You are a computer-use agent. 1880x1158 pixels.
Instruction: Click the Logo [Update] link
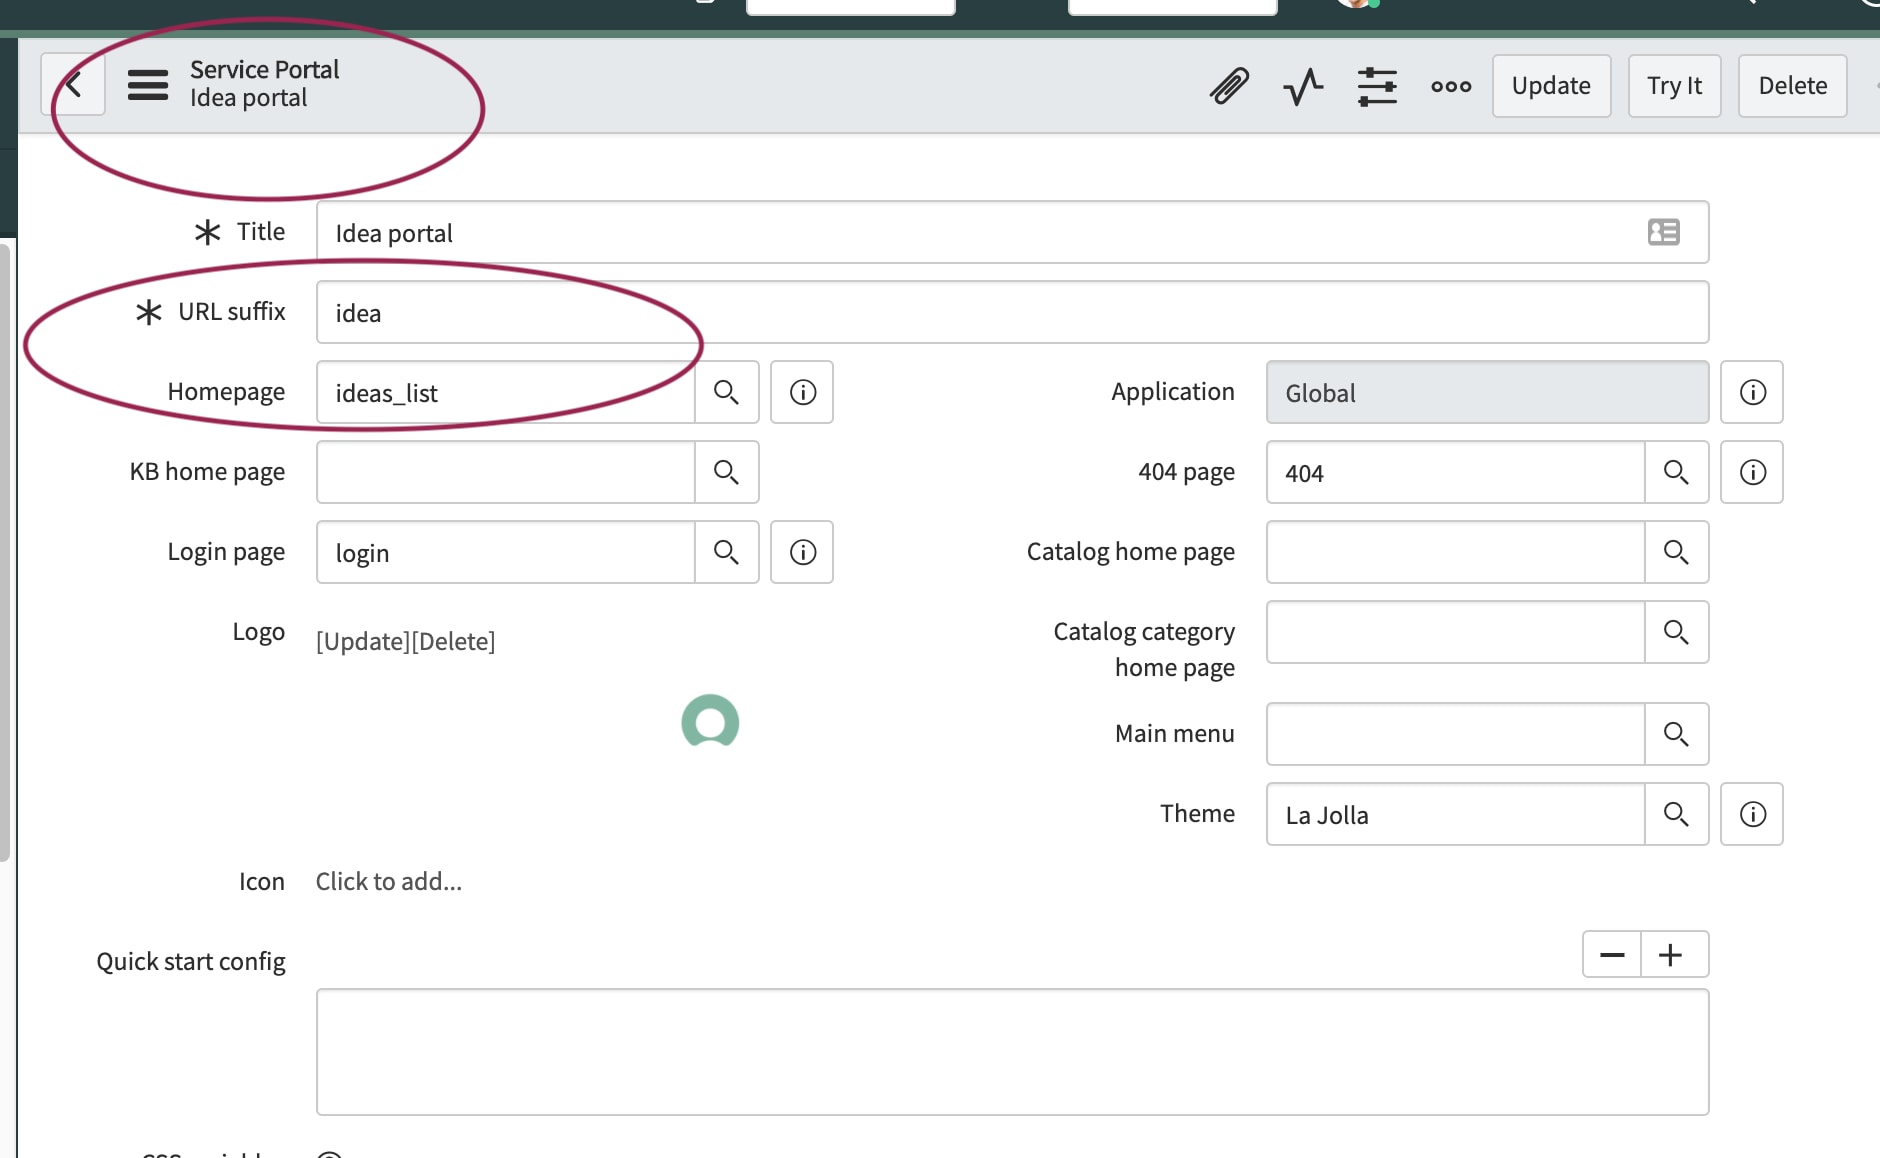[x=363, y=641]
